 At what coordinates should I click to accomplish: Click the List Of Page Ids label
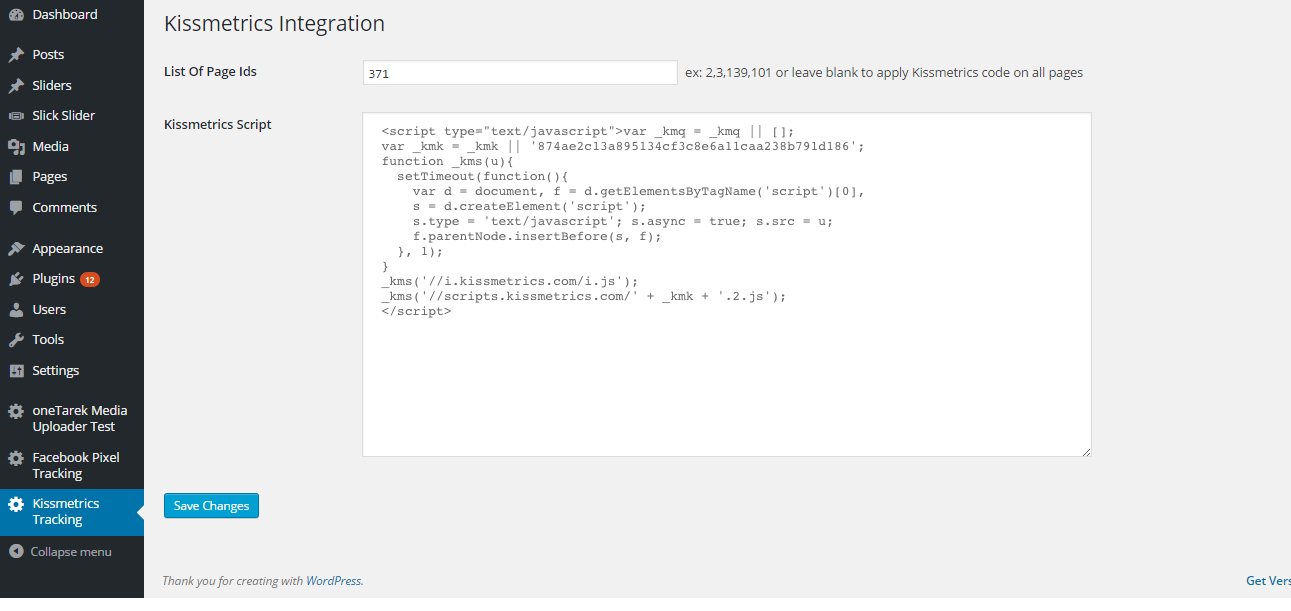click(x=210, y=72)
